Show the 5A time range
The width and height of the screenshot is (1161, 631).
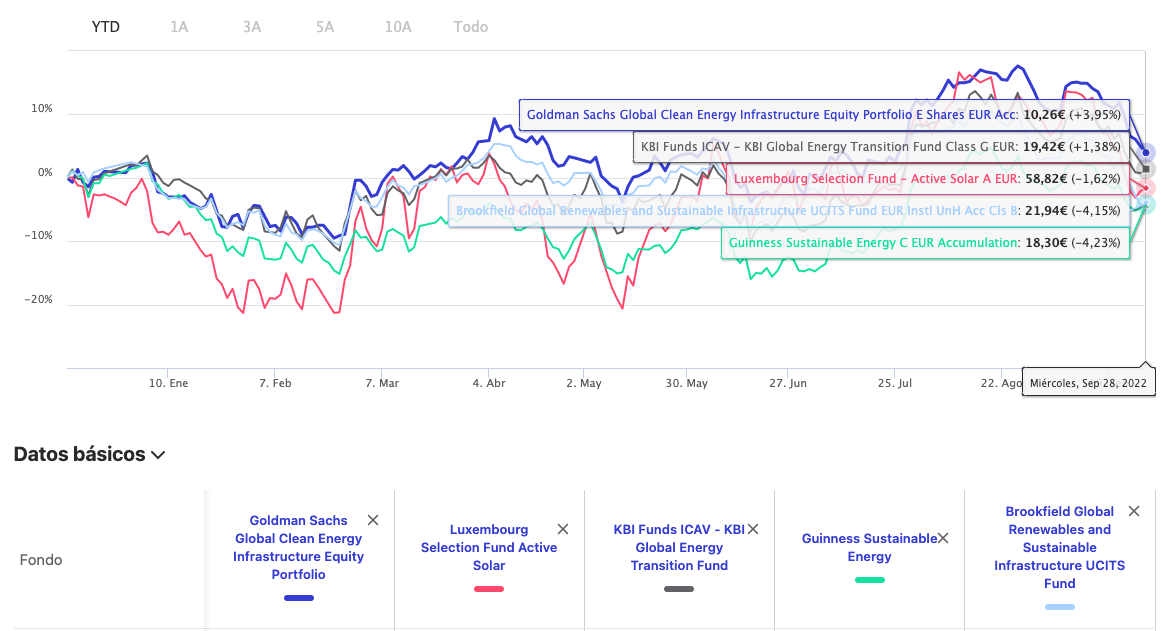pos(325,27)
